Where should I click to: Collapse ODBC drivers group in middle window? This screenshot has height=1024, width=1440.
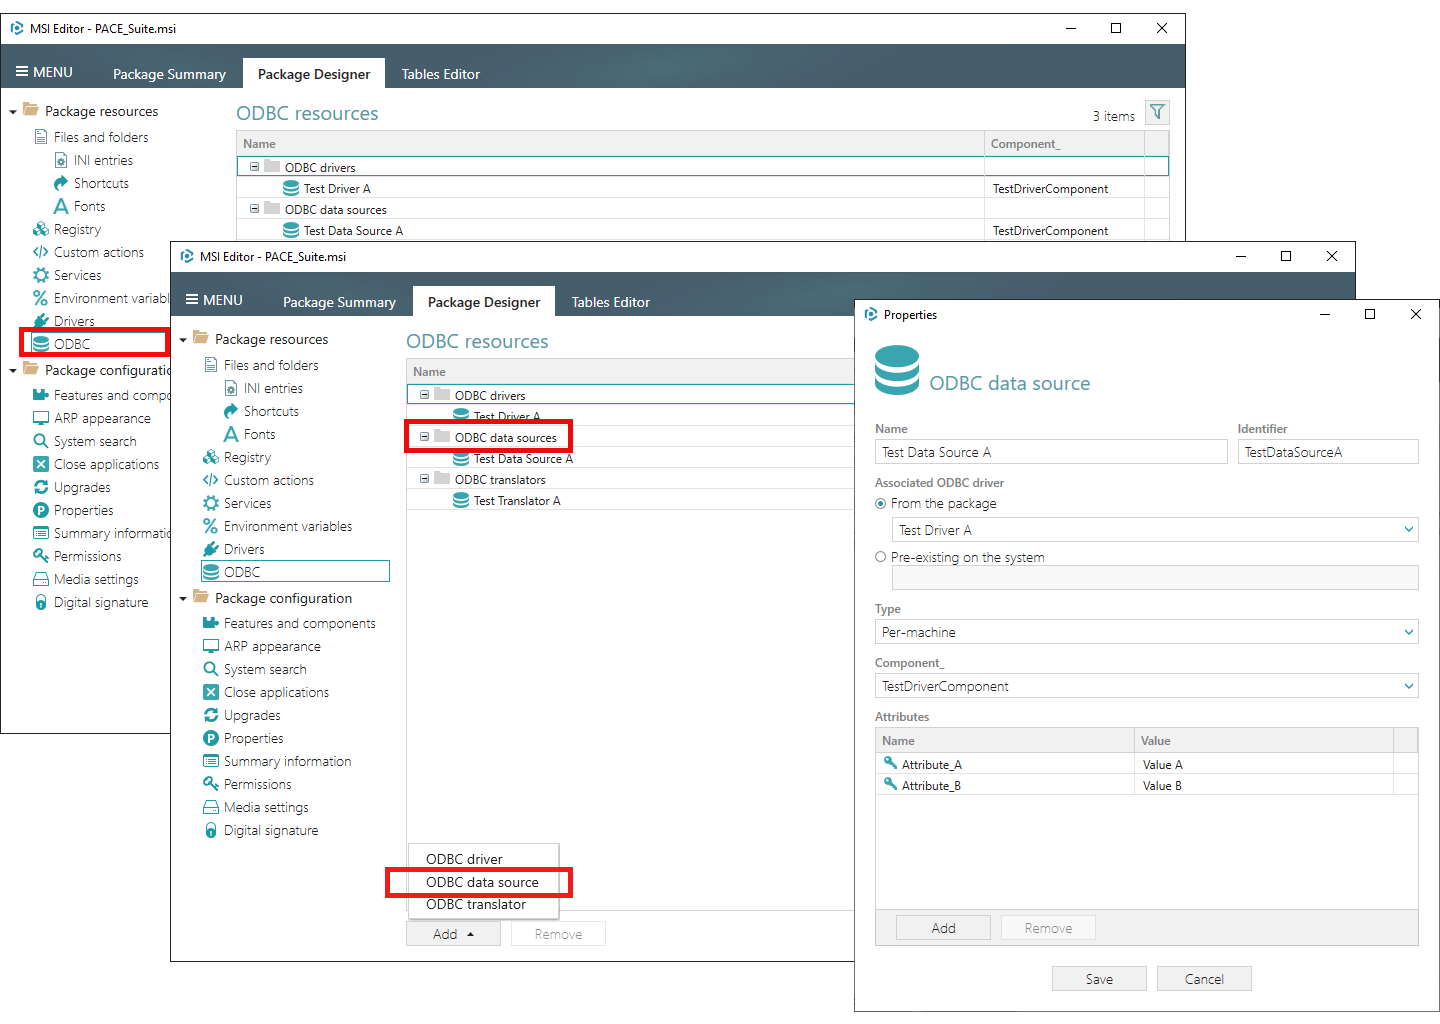(x=424, y=395)
